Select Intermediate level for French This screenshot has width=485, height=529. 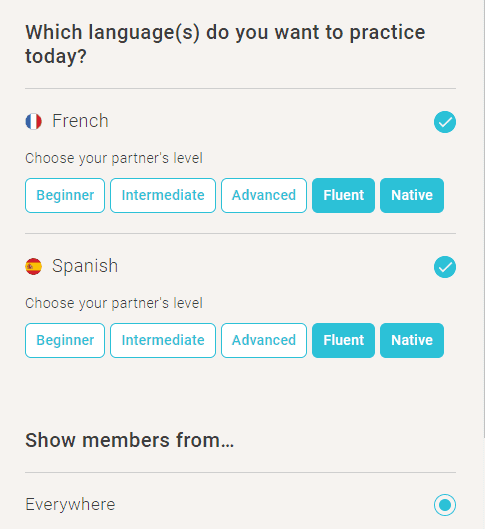(163, 195)
